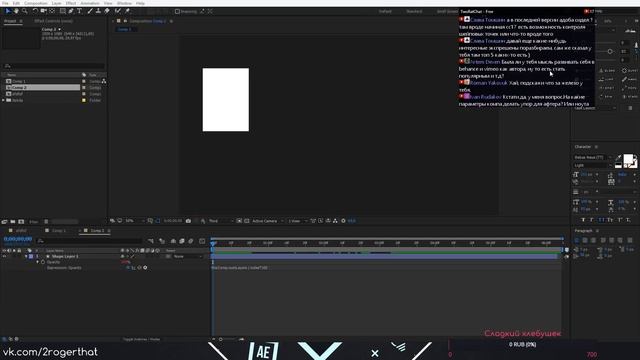The width and height of the screenshot is (640, 360).
Task: Open the viewer magnification 50% dropdown
Action: pos(135,221)
